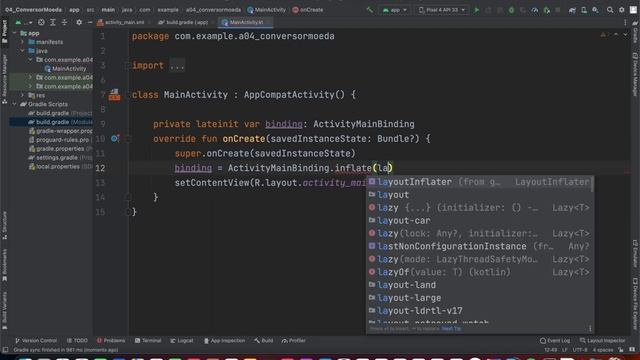
Task: Click Sync Project with Gradle Files icon
Action: (572, 10)
